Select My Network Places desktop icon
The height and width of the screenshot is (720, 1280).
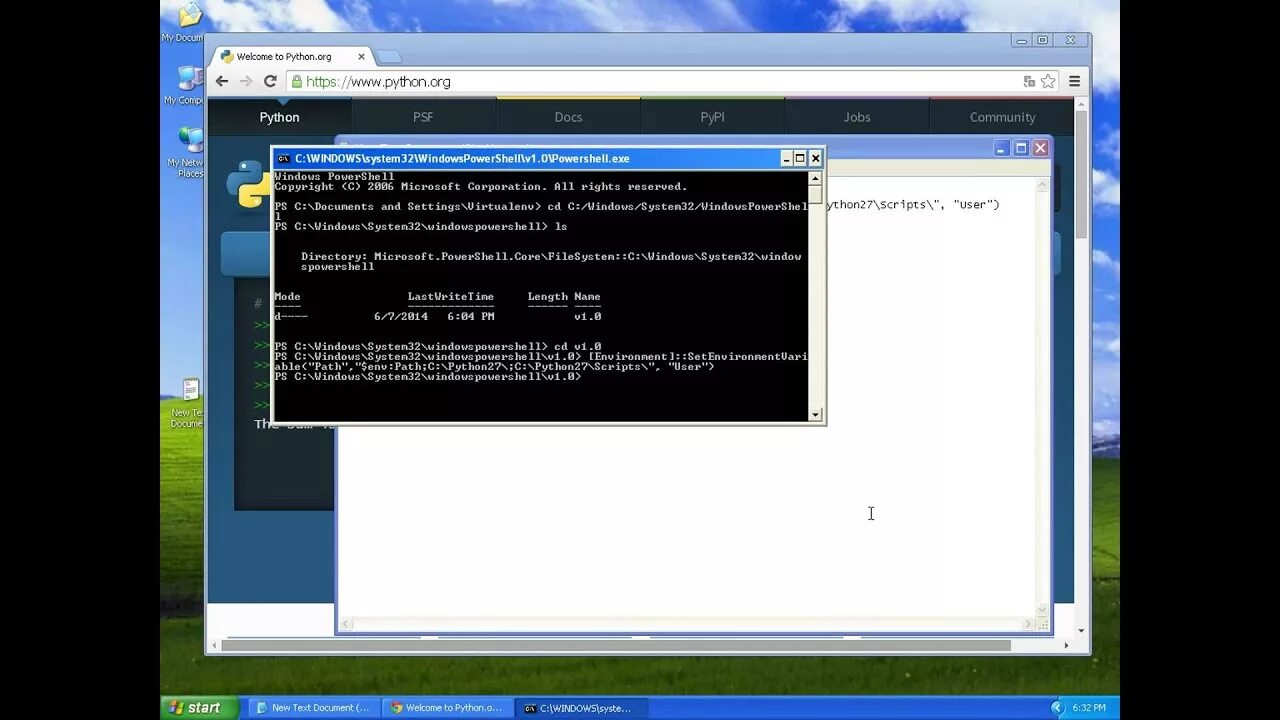pyautogui.click(x=187, y=152)
